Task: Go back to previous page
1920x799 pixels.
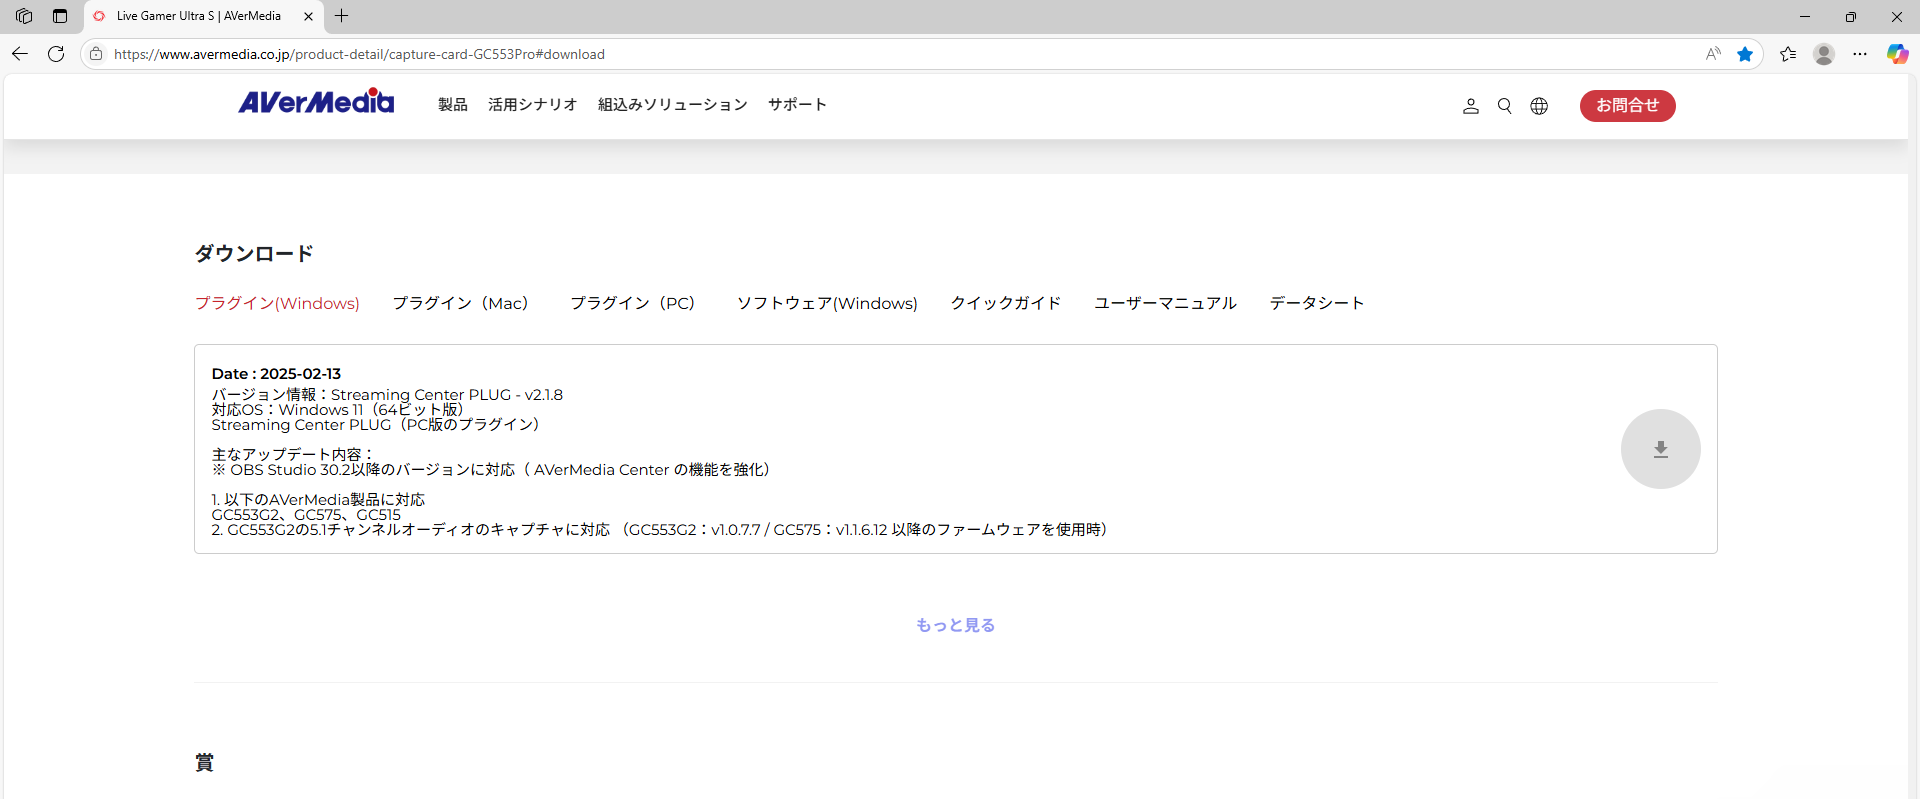Action: click(20, 54)
